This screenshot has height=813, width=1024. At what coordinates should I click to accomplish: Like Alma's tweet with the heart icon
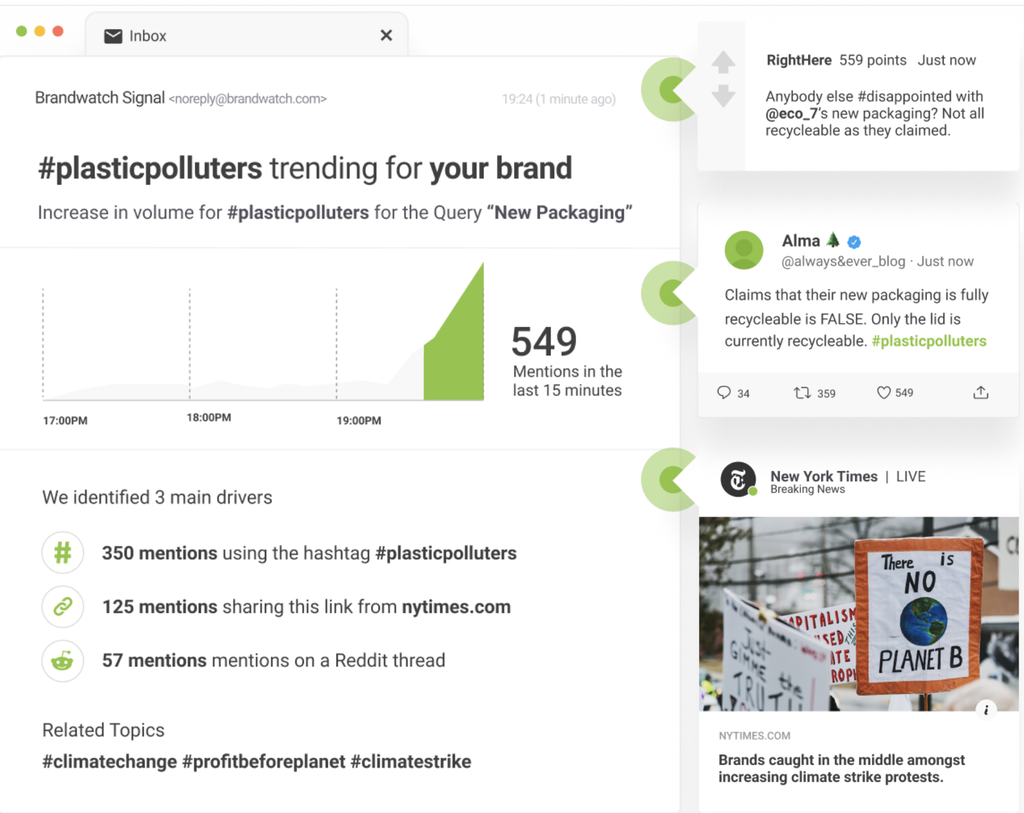pos(883,393)
